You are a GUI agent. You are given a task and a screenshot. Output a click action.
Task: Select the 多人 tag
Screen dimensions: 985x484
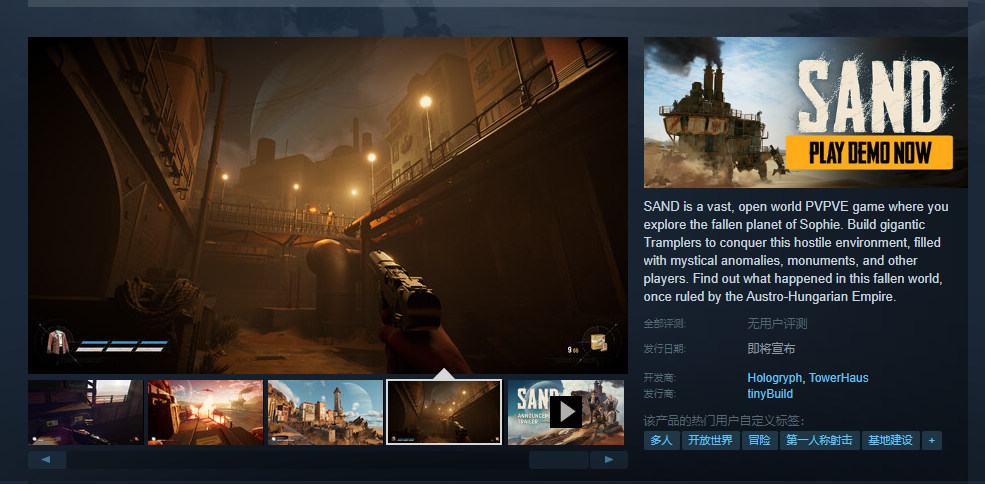click(x=661, y=440)
